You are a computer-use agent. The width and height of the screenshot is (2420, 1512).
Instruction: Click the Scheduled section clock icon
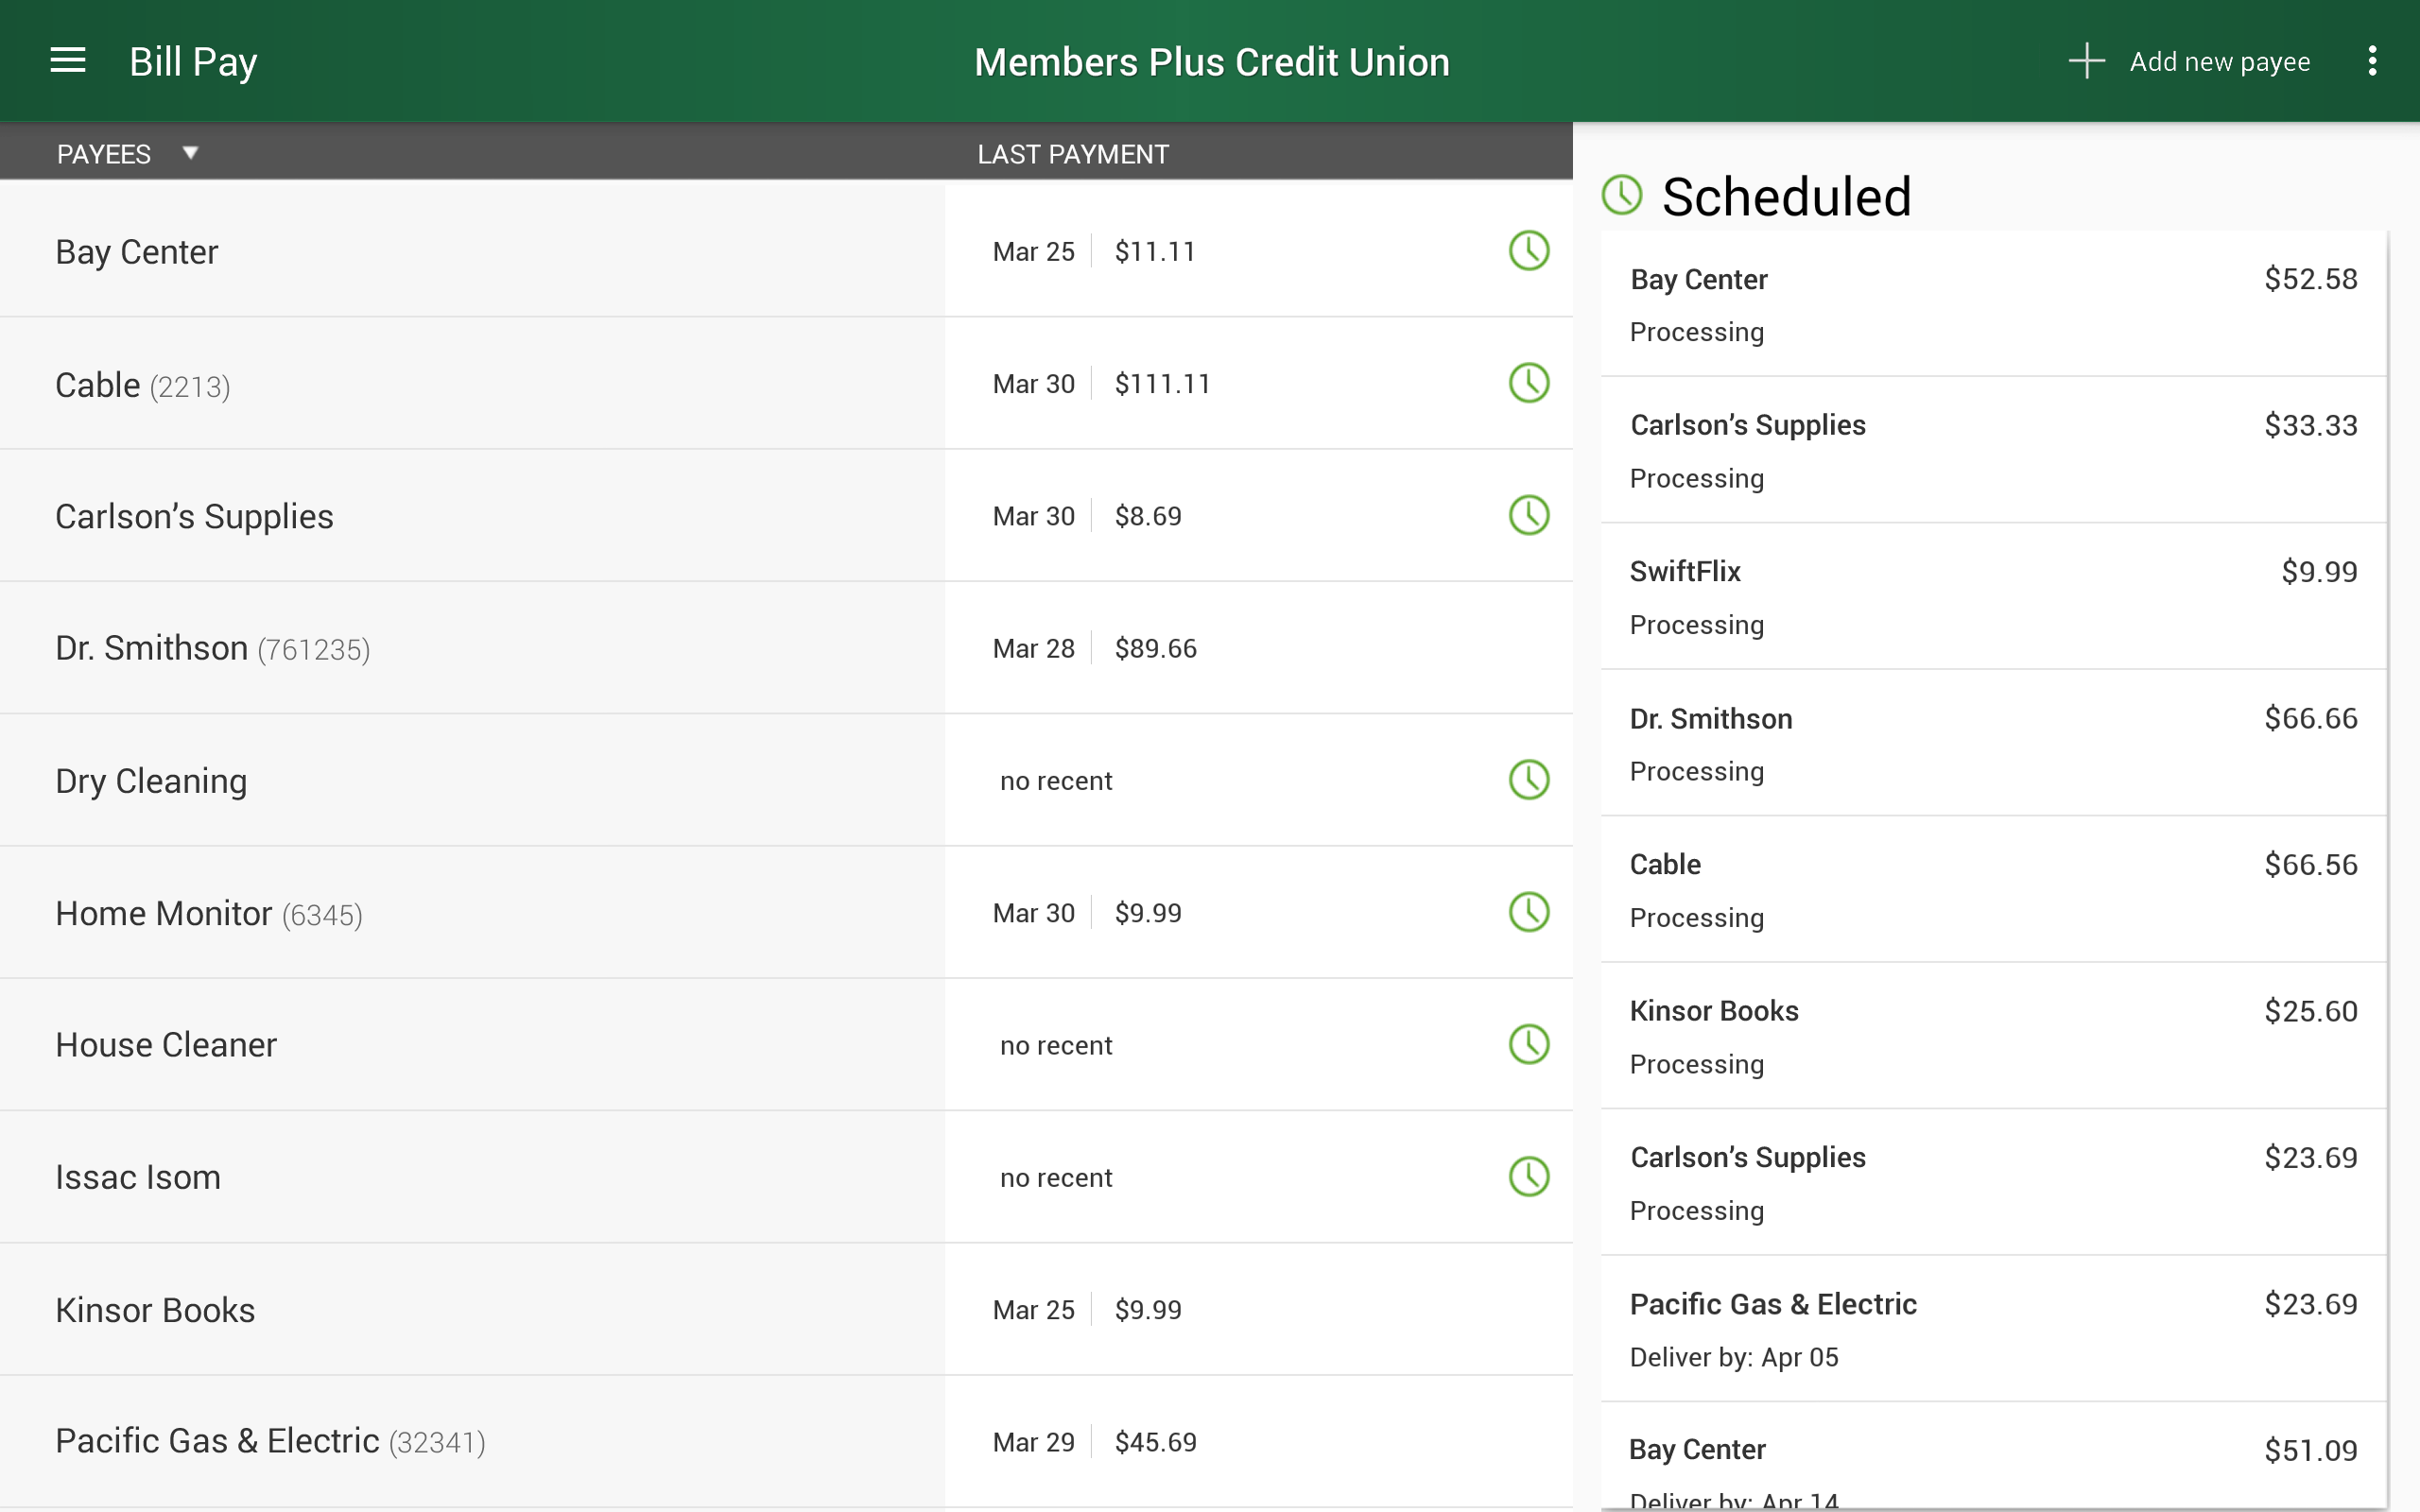[x=1622, y=195]
